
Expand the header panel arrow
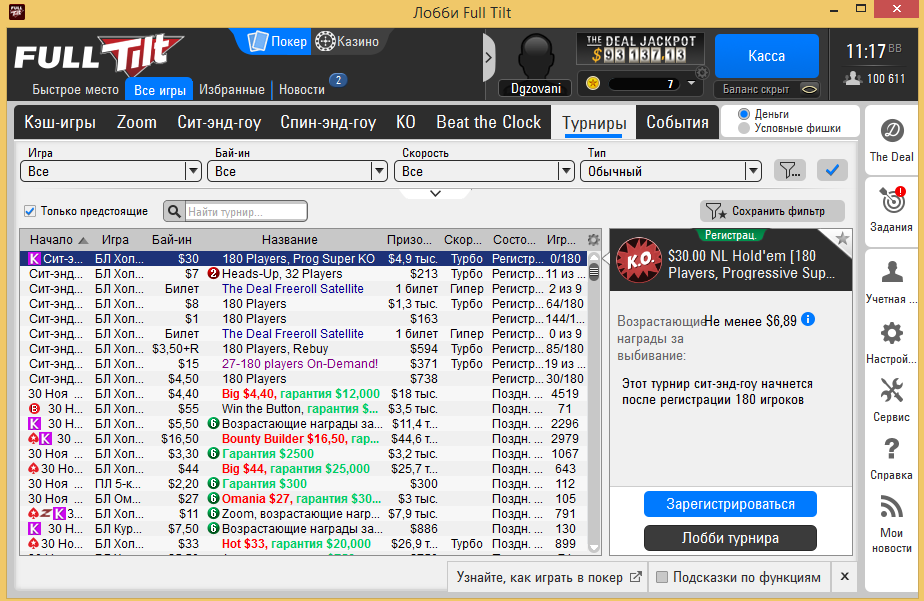tap(489, 57)
